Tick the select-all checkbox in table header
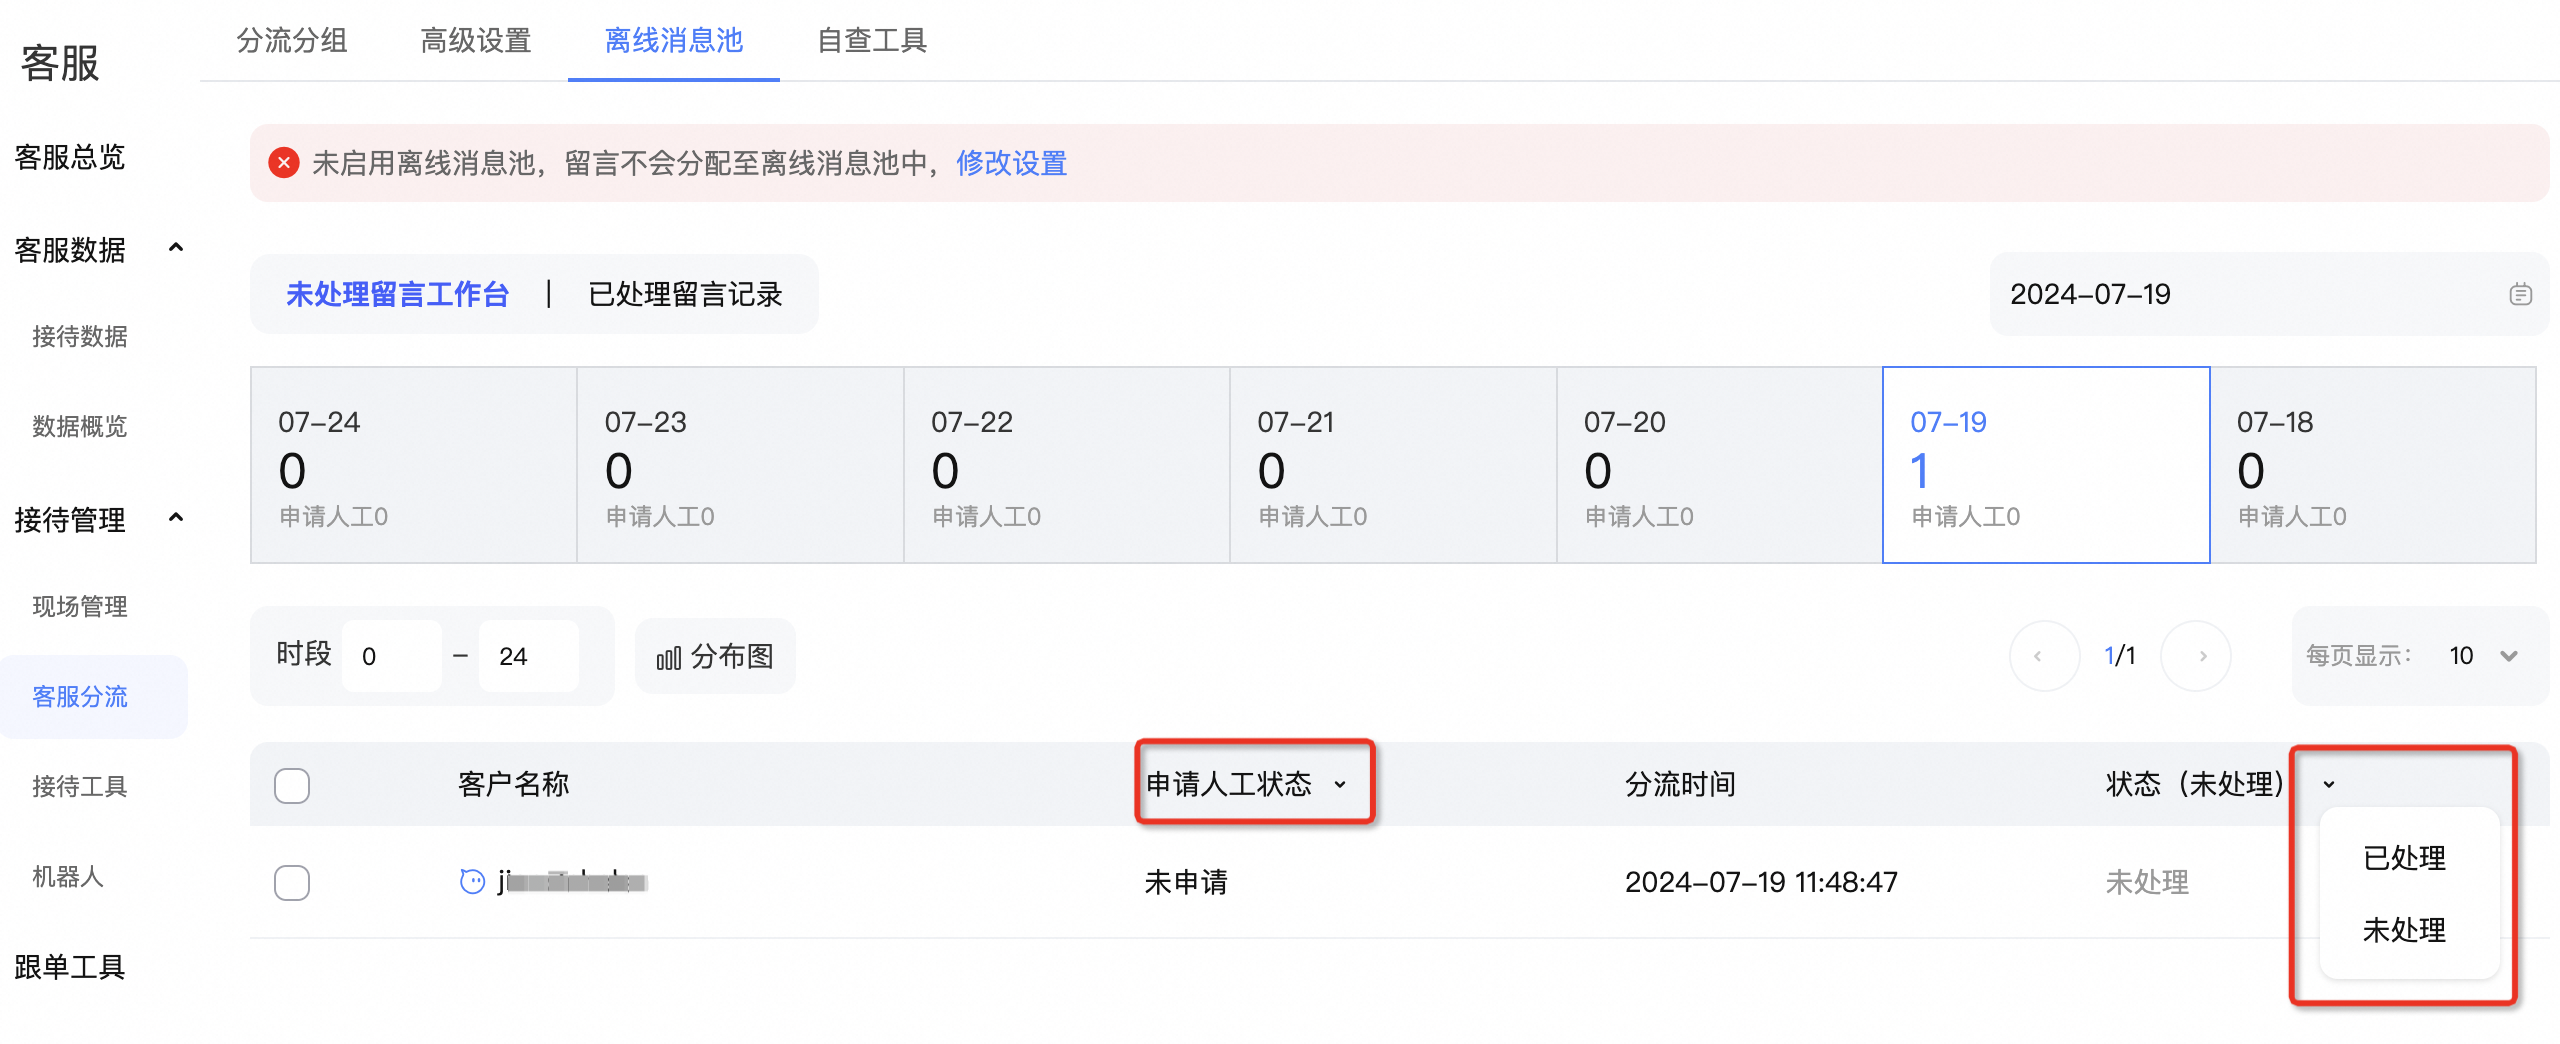 292,785
